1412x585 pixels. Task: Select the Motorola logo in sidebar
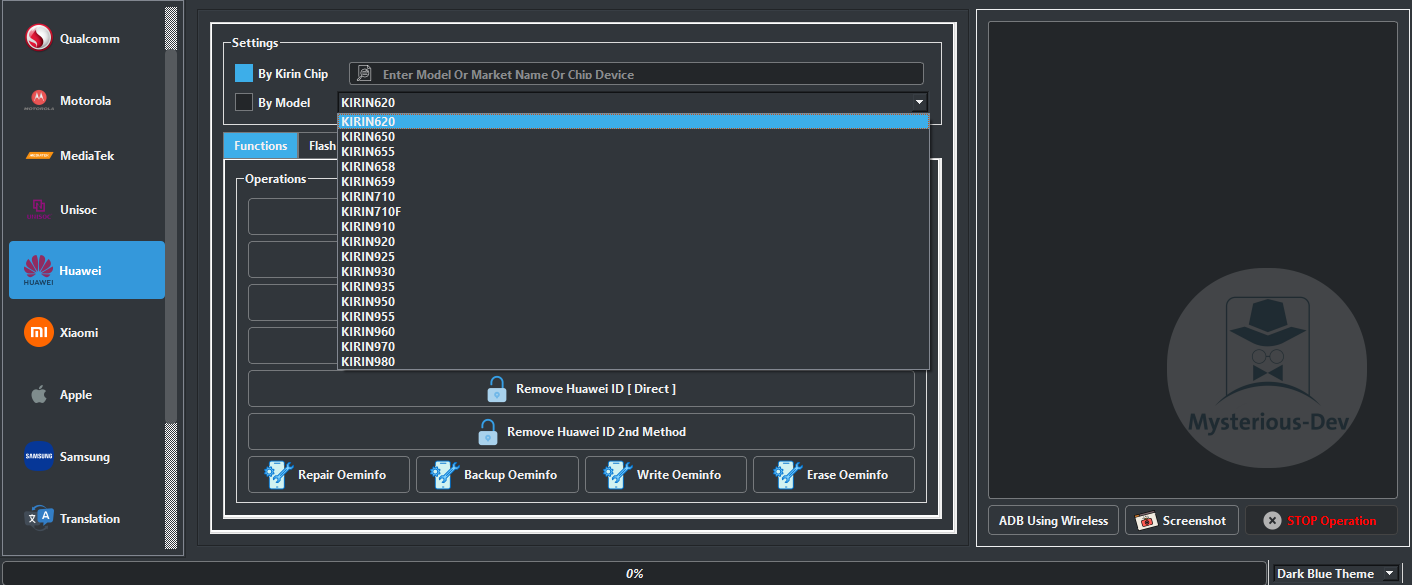39,101
